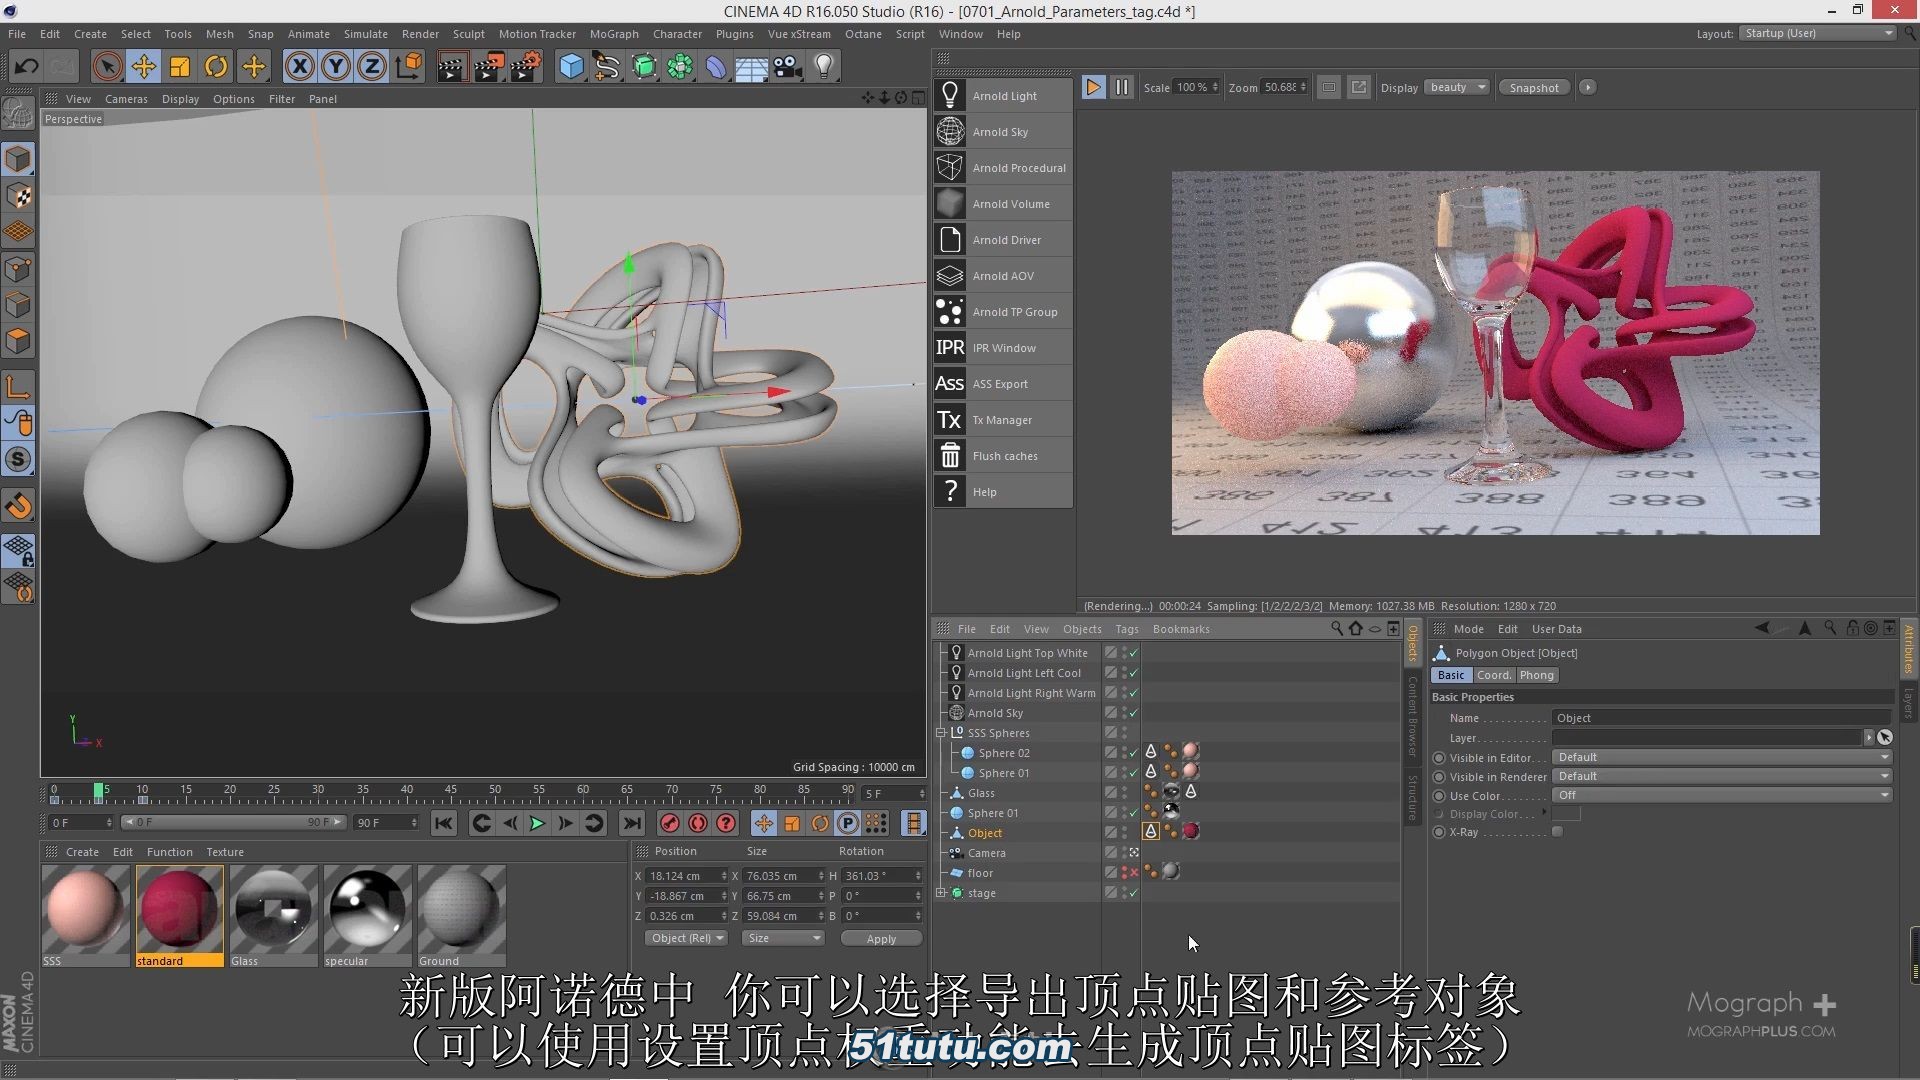The height and width of the screenshot is (1080, 1920).
Task: Toggle Z axis lock
Action: coord(372,67)
